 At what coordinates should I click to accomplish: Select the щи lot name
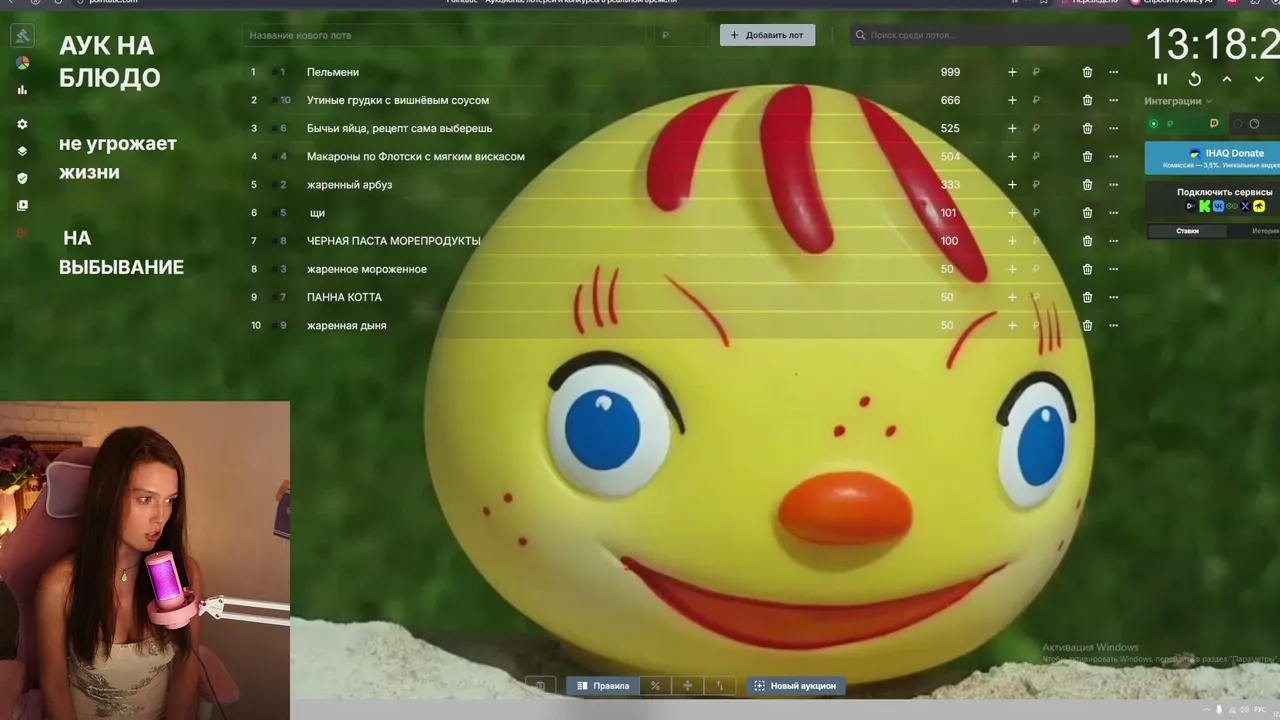point(317,213)
